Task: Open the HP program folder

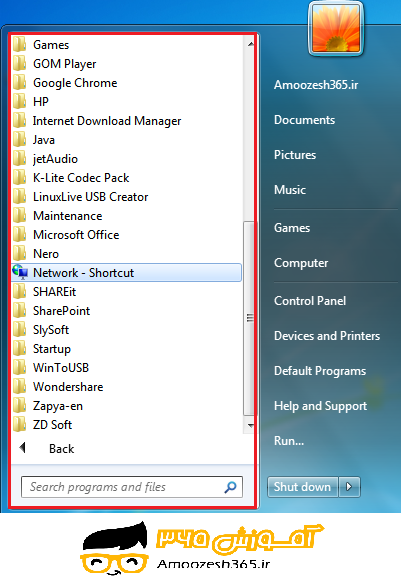Action: click(x=126, y=102)
